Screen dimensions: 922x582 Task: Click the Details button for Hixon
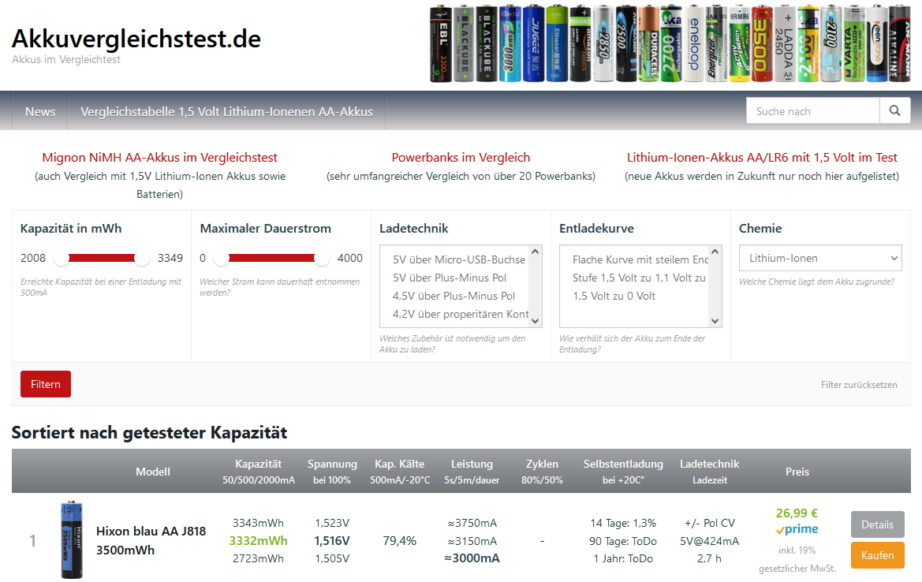click(877, 524)
